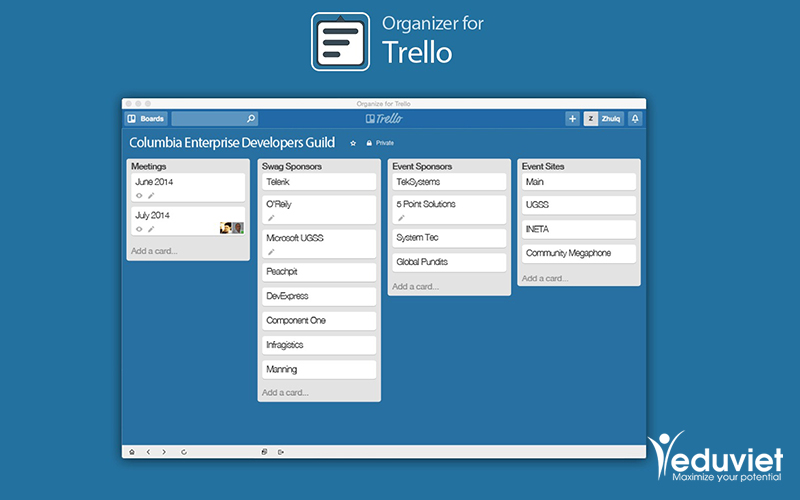Click the pencil icon on July 2014
The height and width of the screenshot is (500, 800).
tap(151, 230)
